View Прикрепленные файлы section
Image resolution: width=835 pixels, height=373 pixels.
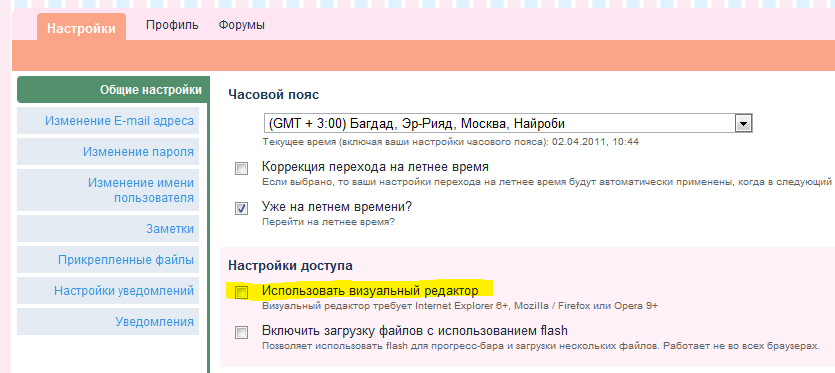click(x=108, y=260)
